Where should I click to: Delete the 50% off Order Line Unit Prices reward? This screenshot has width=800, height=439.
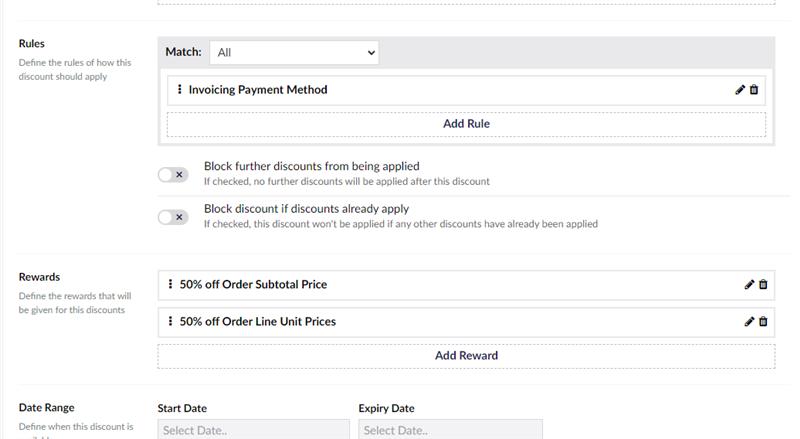763,322
